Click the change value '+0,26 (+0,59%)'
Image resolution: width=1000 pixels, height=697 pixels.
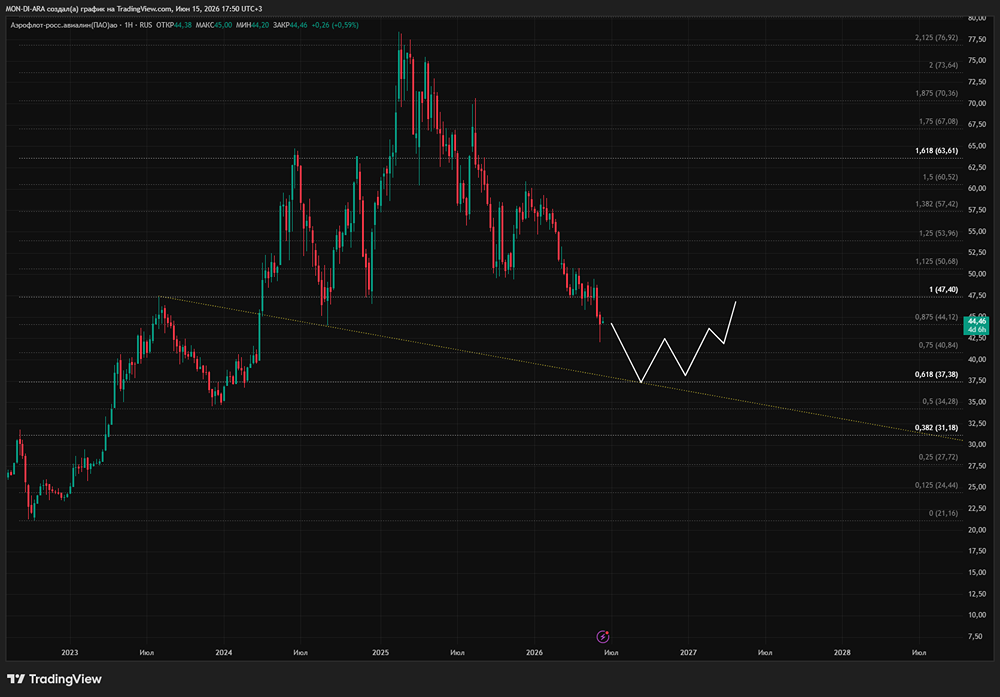(x=335, y=25)
